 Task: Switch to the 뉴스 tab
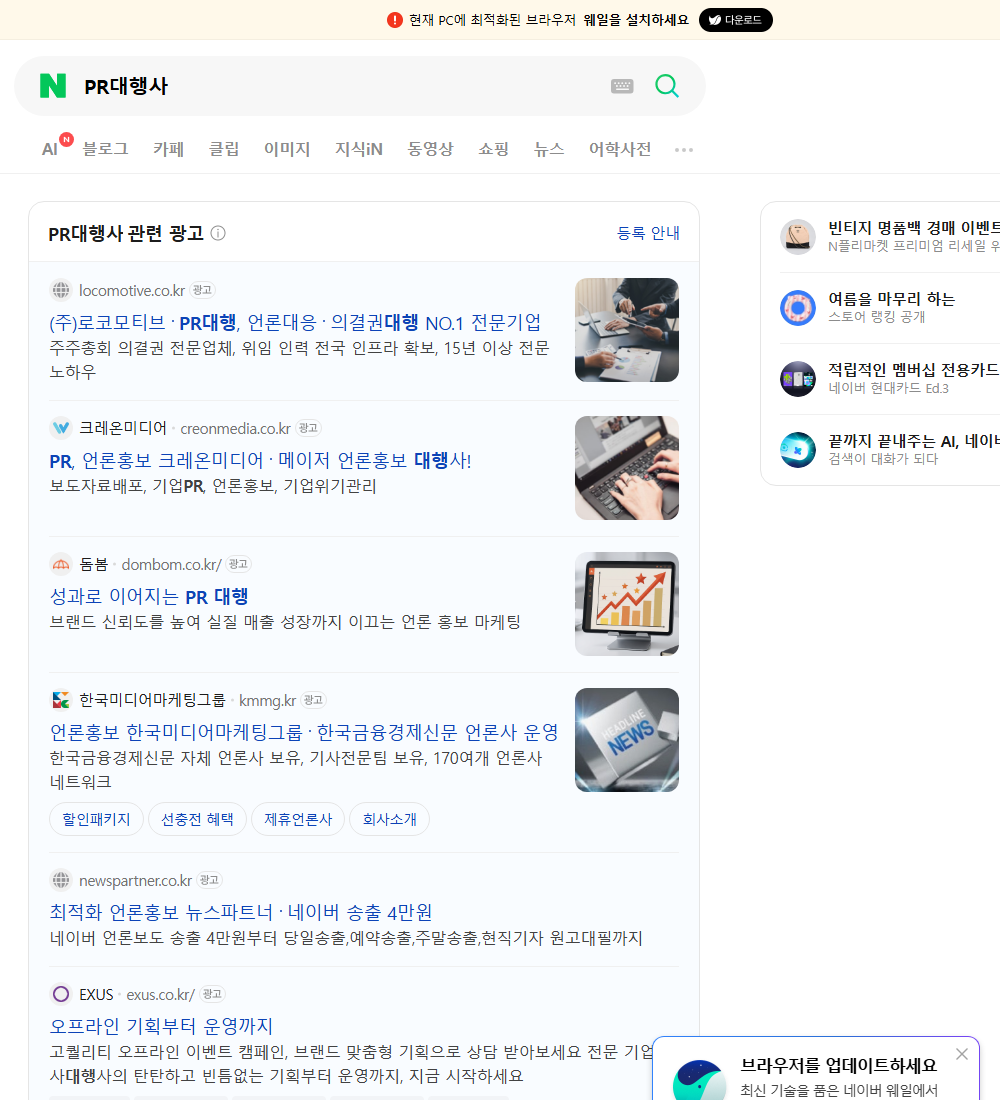tap(549, 149)
